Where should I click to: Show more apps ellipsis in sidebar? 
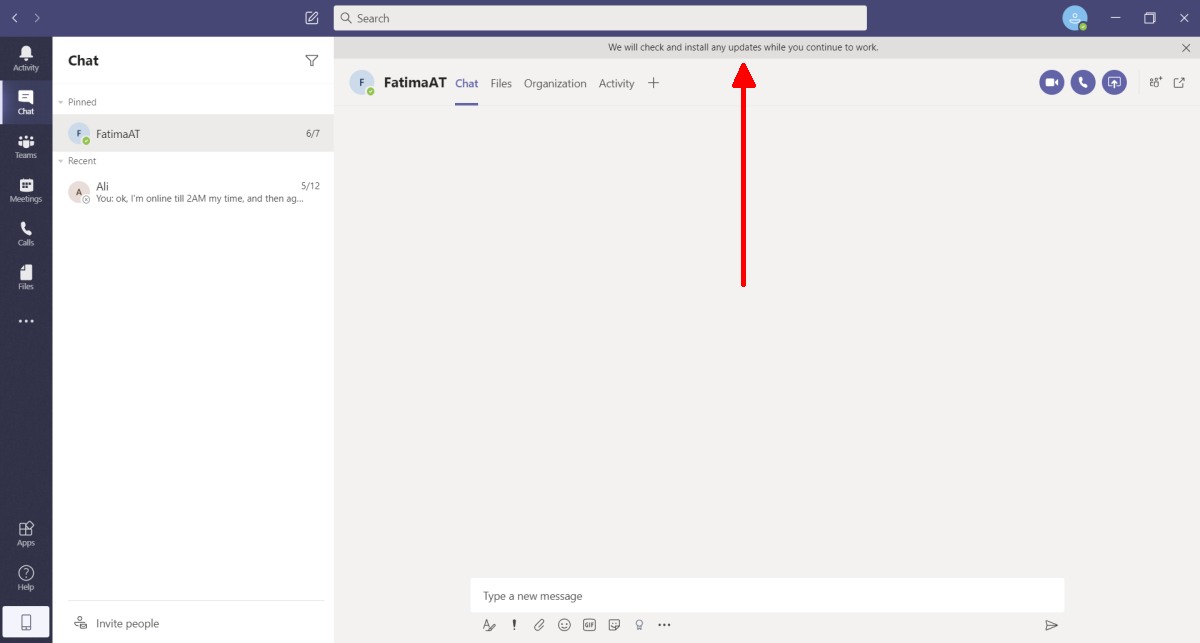click(26, 322)
